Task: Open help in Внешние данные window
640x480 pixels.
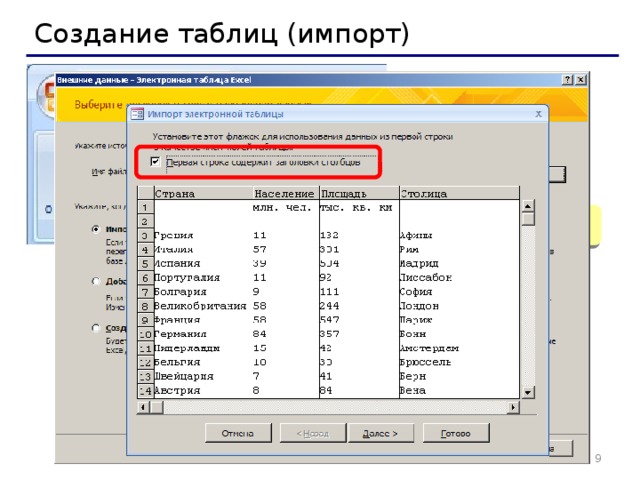Action: click(x=568, y=80)
